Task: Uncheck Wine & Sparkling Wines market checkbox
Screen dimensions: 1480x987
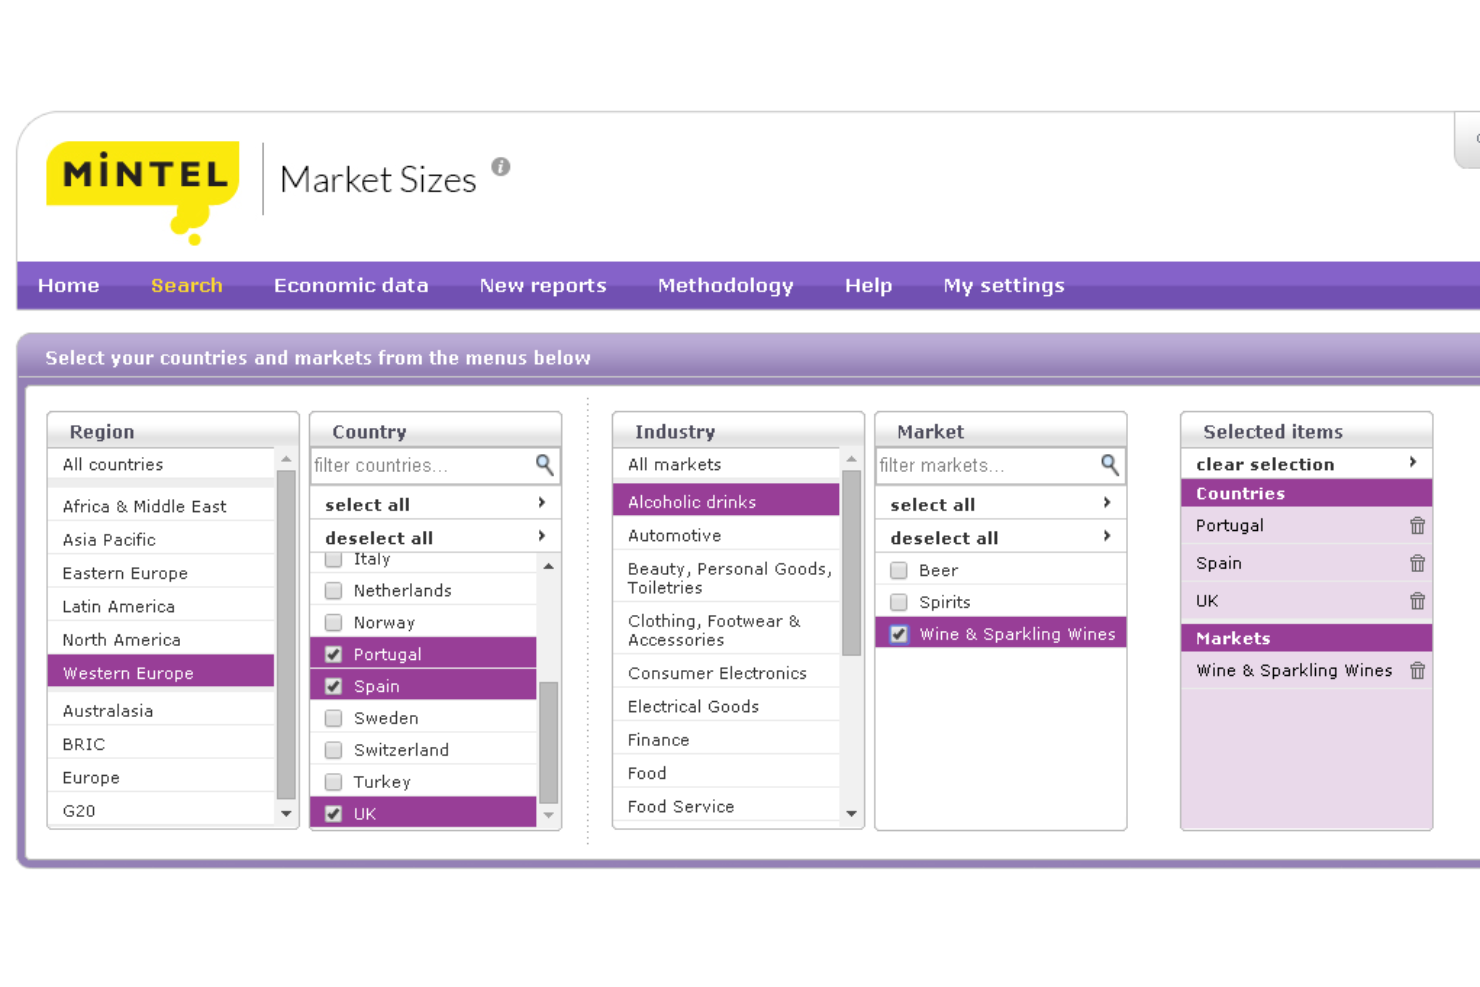Action: [899, 634]
